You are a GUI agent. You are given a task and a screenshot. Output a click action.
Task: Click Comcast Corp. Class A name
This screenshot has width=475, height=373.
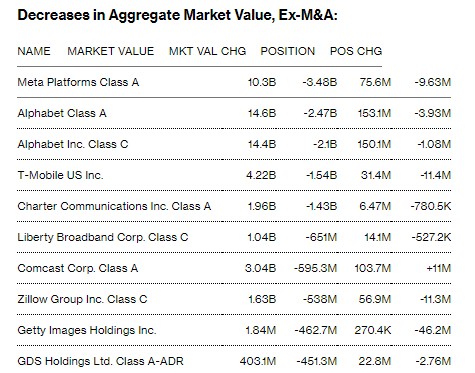coord(78,268)
